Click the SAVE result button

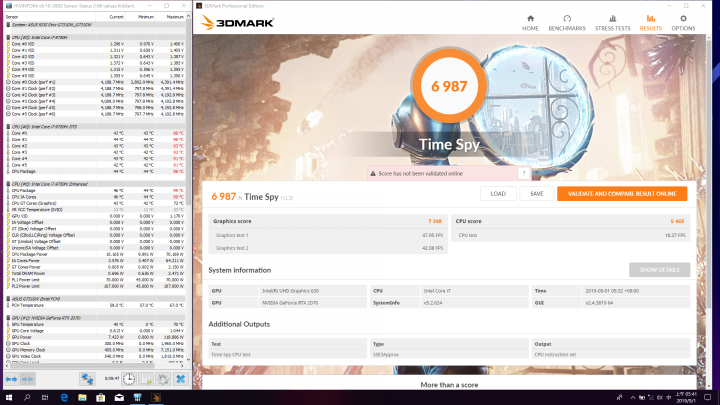[536, 194]
